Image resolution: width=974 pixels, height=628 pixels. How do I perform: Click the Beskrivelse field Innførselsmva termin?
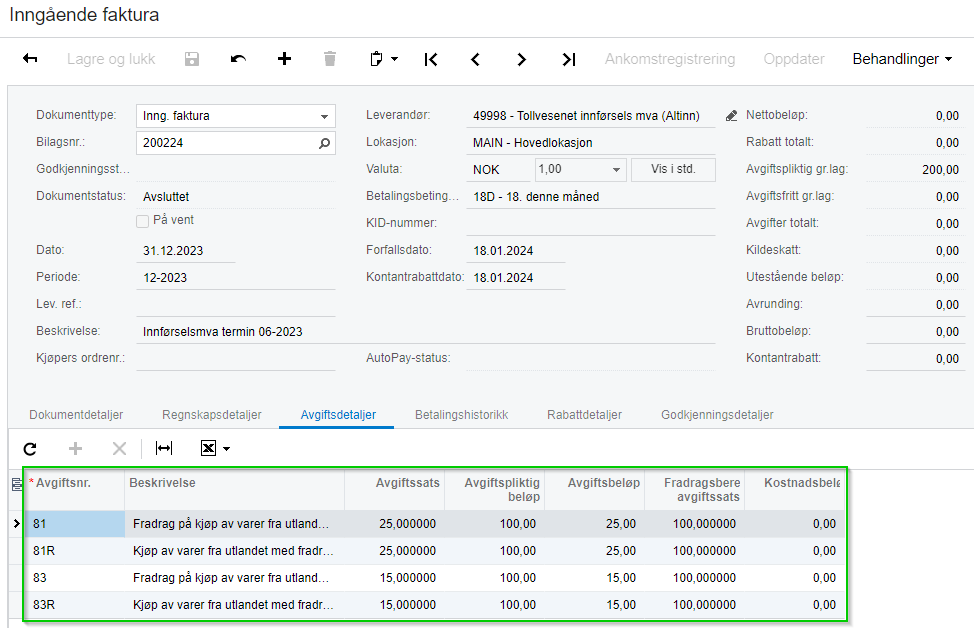(x=426, y=332)
